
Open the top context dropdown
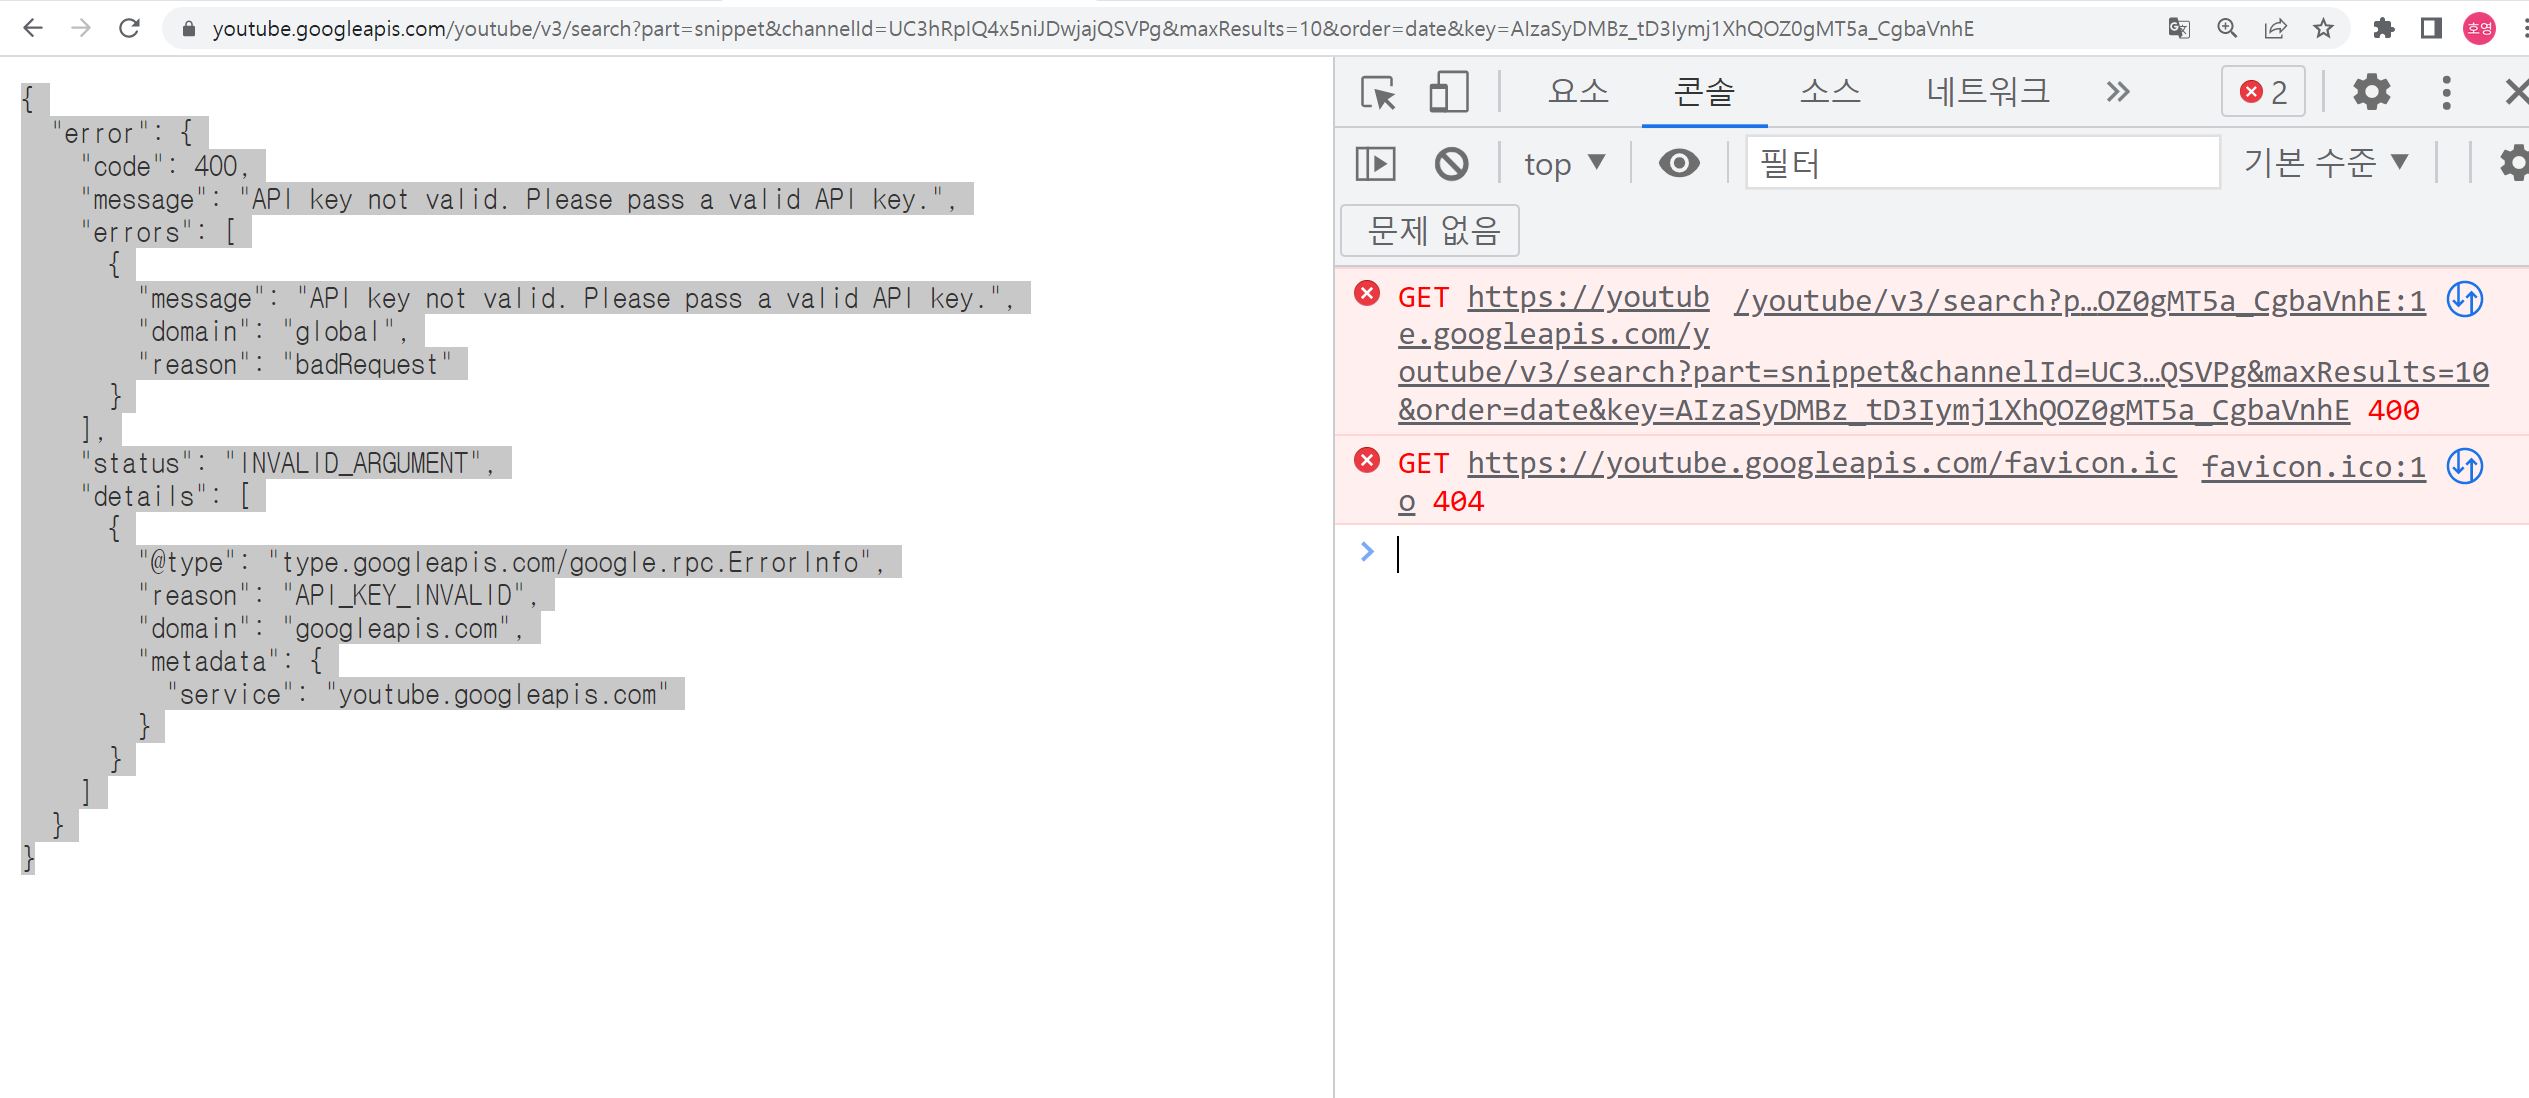1563,163
